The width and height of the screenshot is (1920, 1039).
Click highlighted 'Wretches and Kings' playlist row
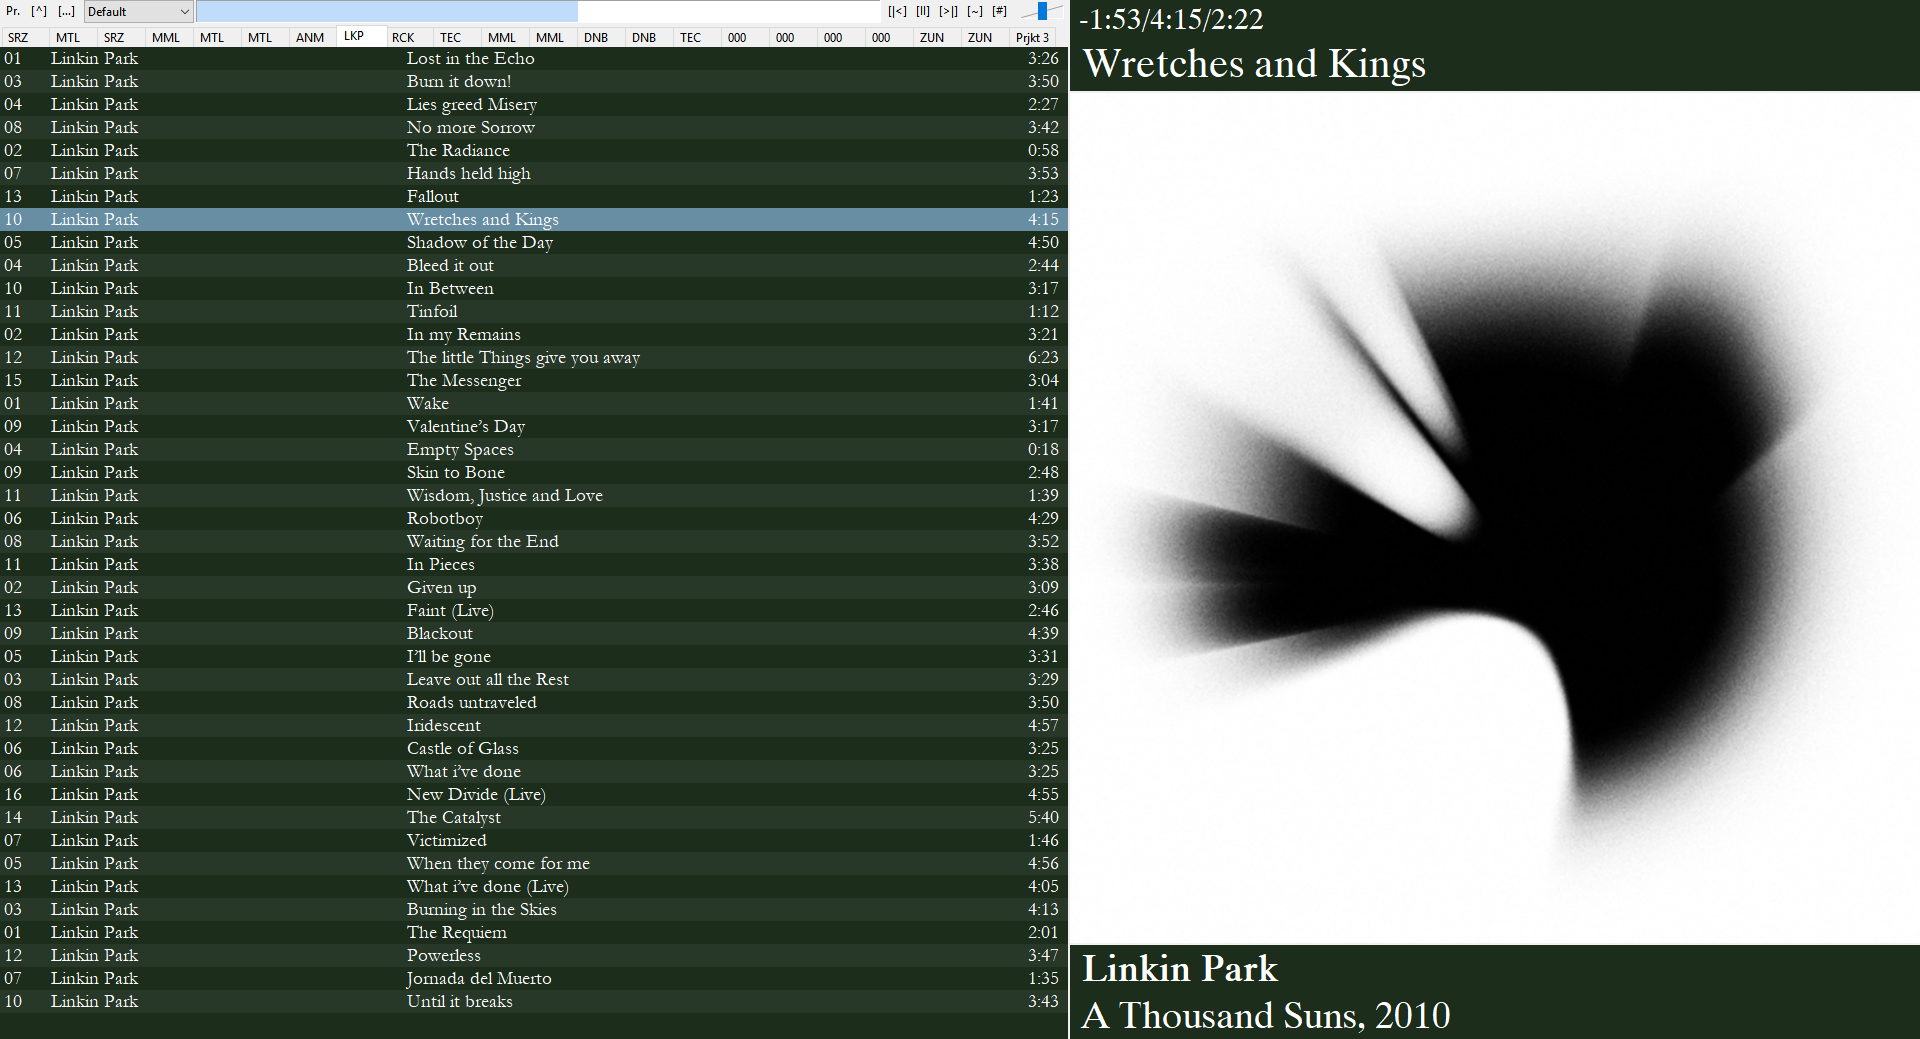534,219
